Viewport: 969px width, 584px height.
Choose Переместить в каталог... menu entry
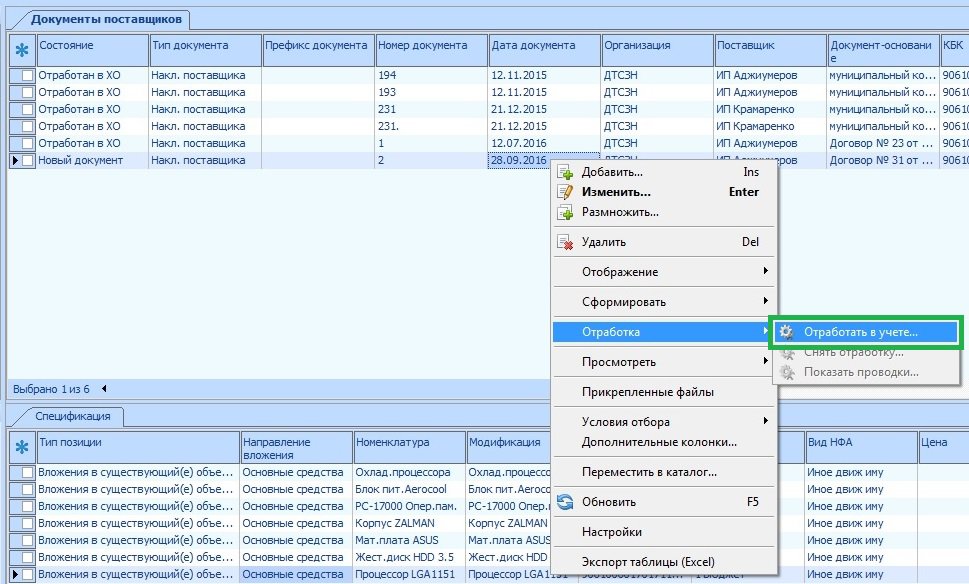pos(664,472)
